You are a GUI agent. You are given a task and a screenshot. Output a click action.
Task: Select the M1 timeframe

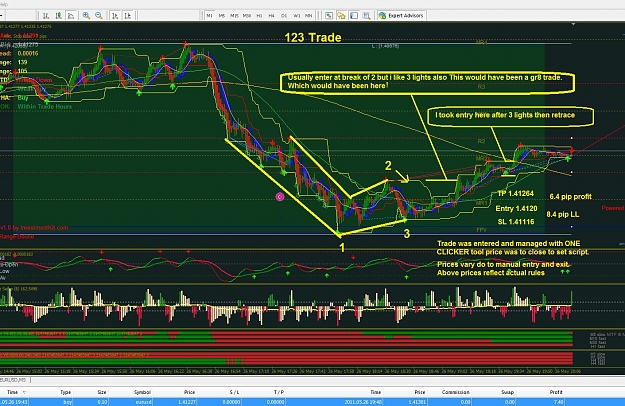tap(209, 16)
